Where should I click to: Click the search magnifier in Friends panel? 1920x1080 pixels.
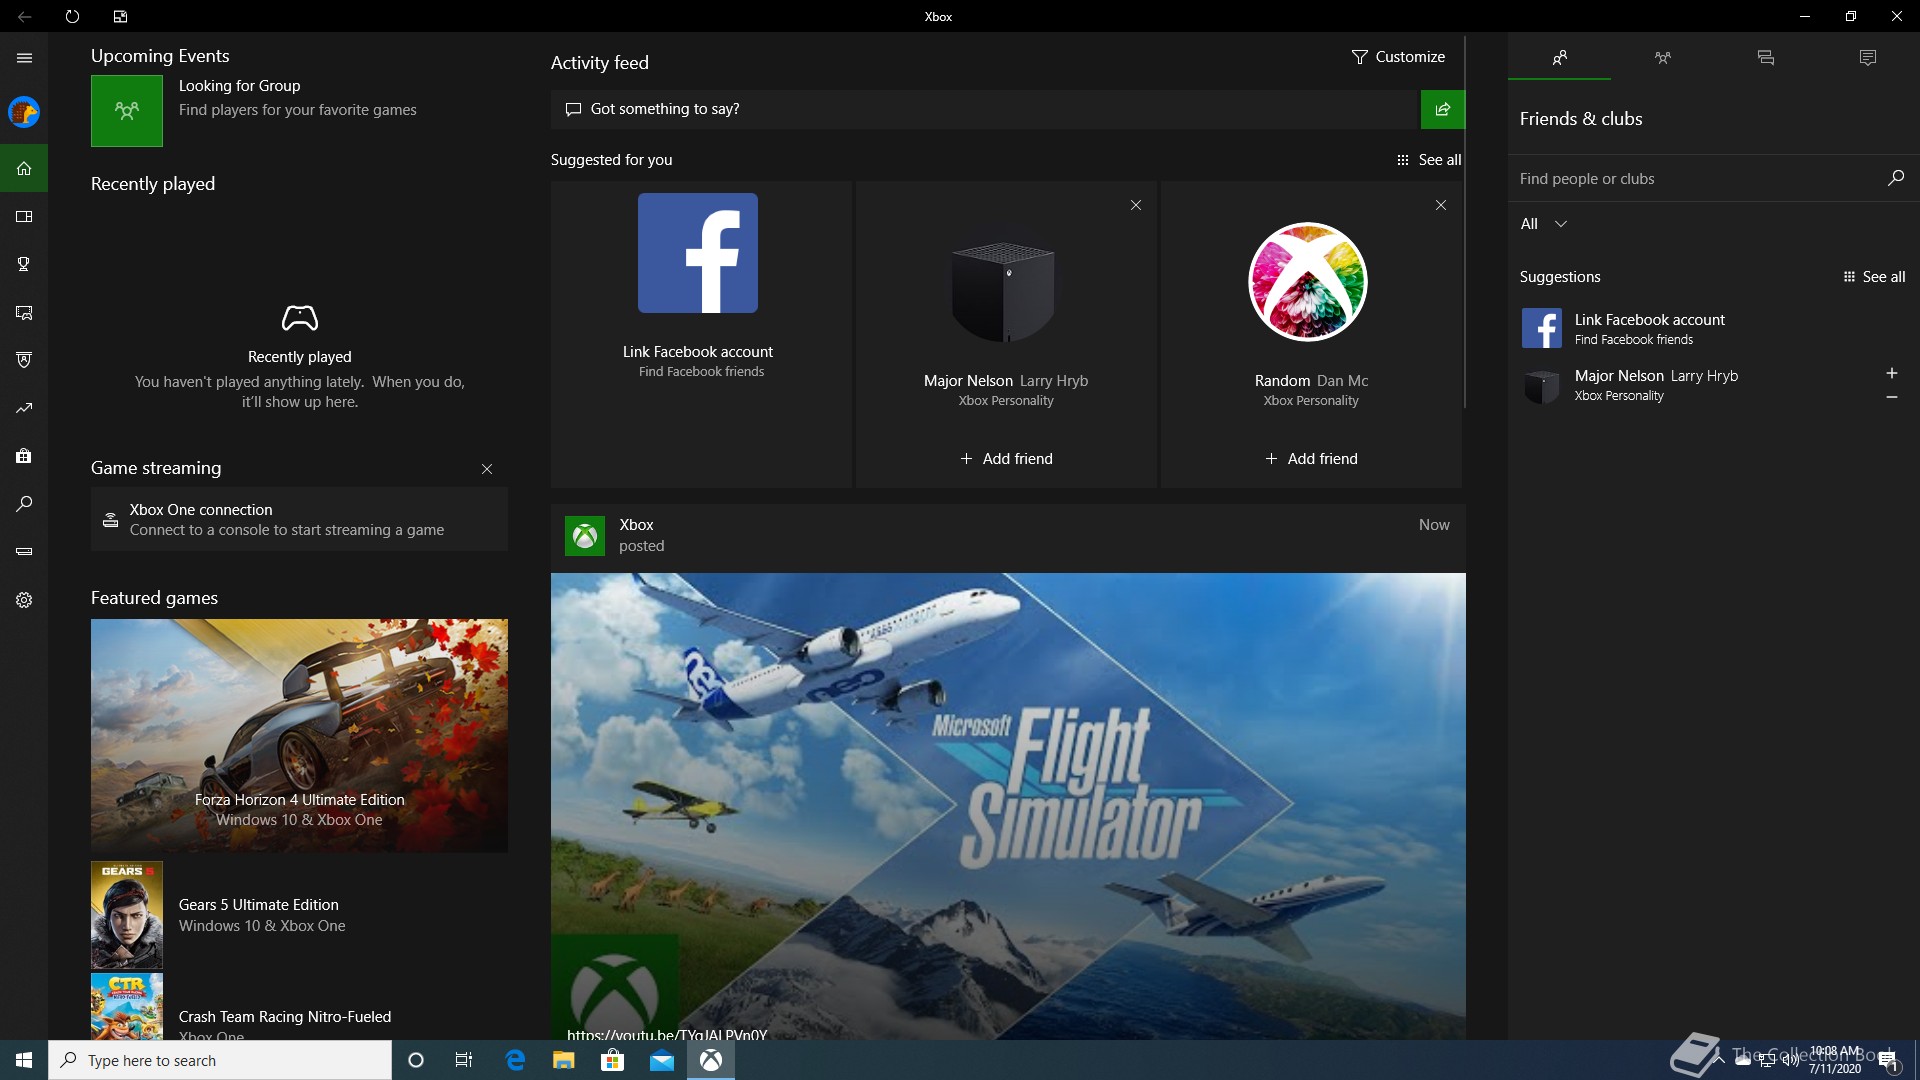(1895, 178)
